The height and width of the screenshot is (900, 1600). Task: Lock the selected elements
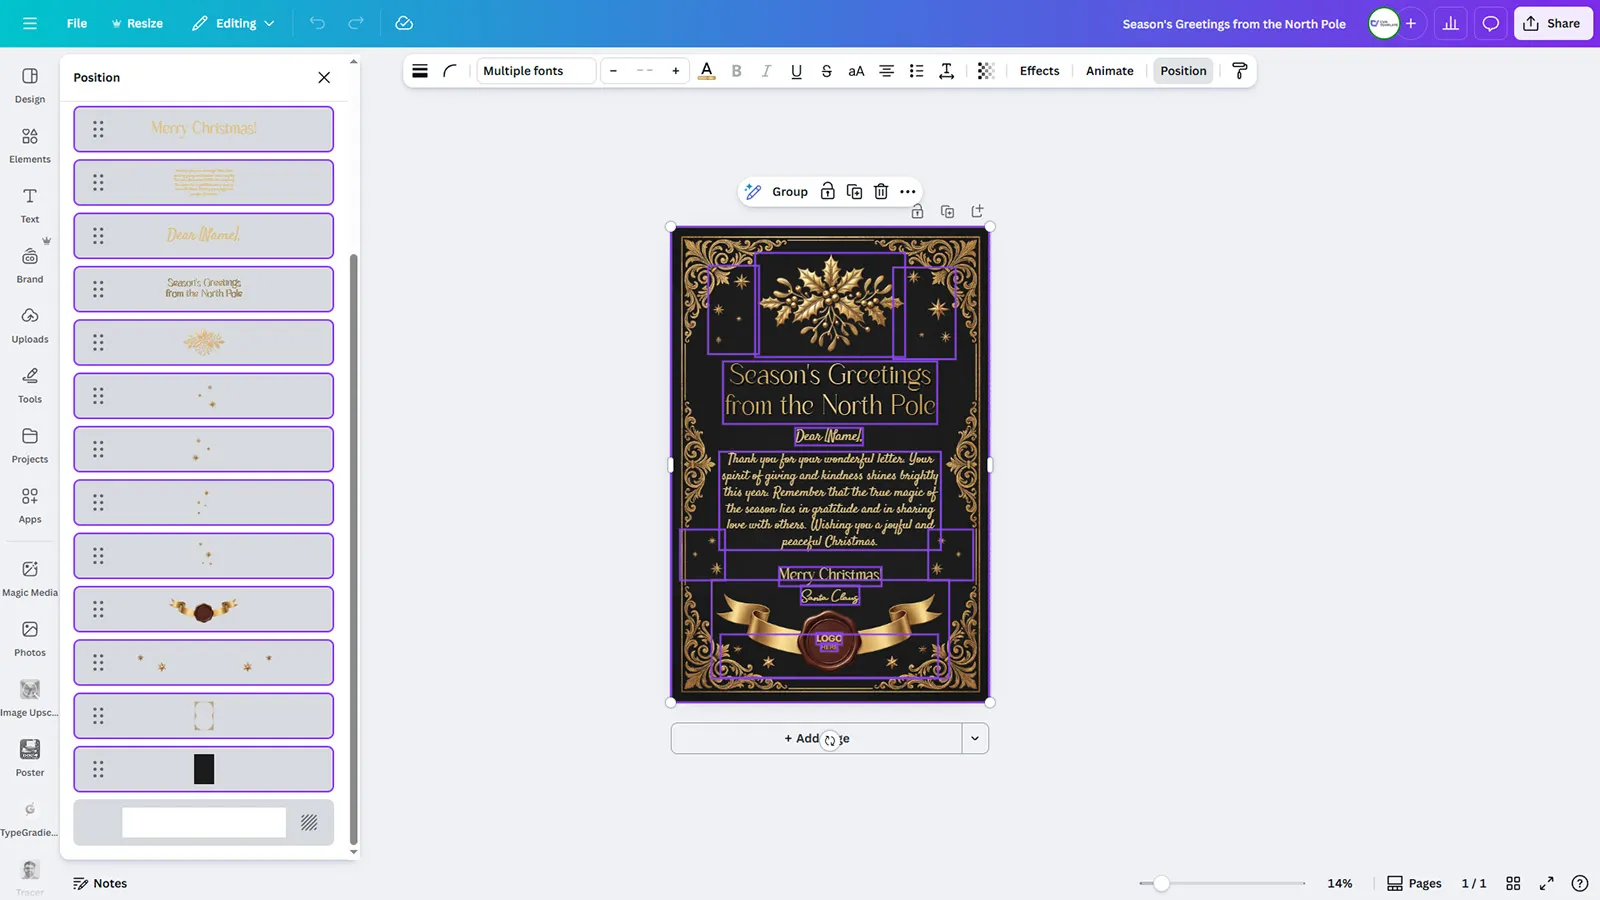[x=828, y=192]
